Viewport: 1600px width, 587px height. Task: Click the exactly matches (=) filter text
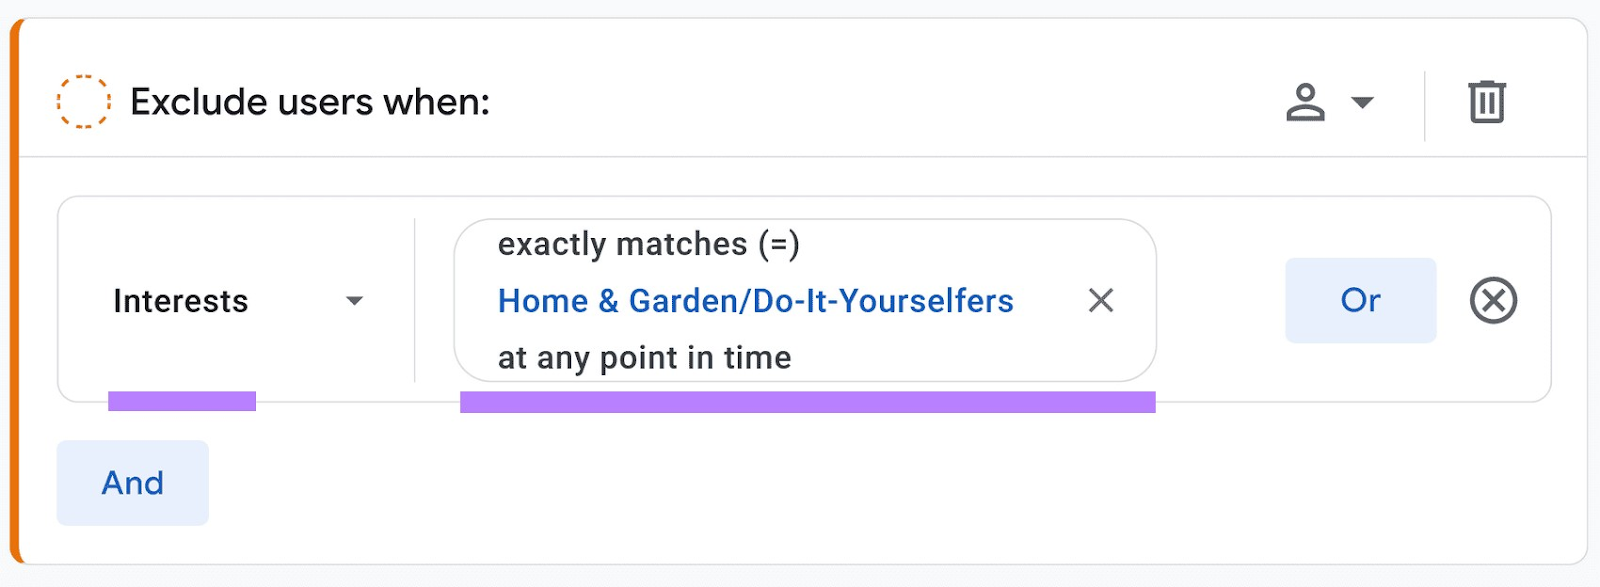(650, 243)
